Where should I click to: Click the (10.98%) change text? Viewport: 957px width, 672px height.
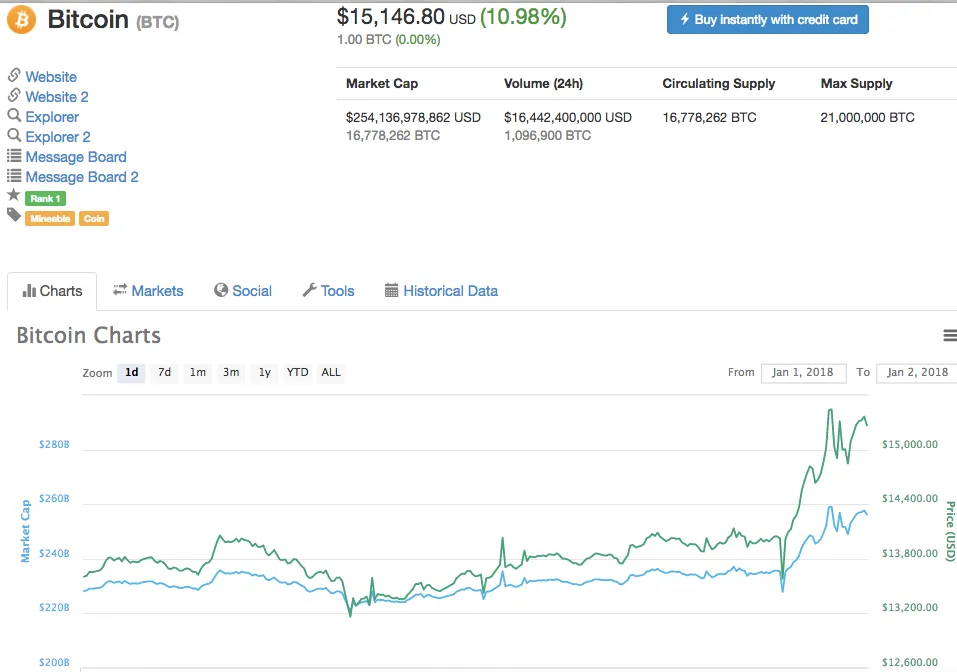[x=524, y=17]
